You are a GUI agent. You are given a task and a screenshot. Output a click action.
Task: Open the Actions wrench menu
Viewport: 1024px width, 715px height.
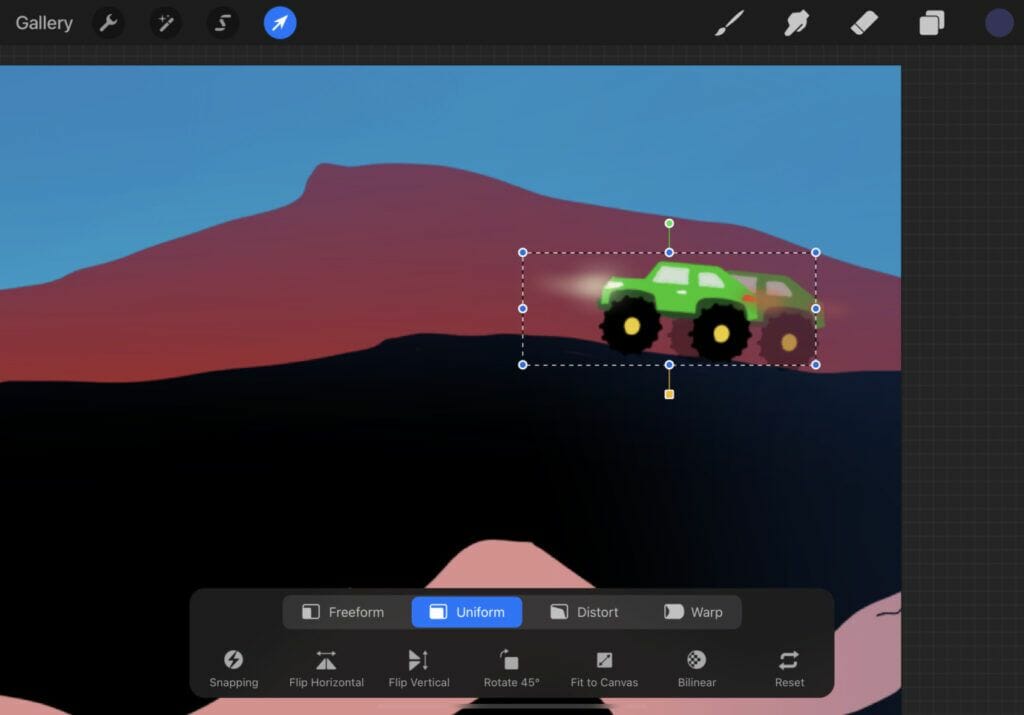[x=108, y=23]
